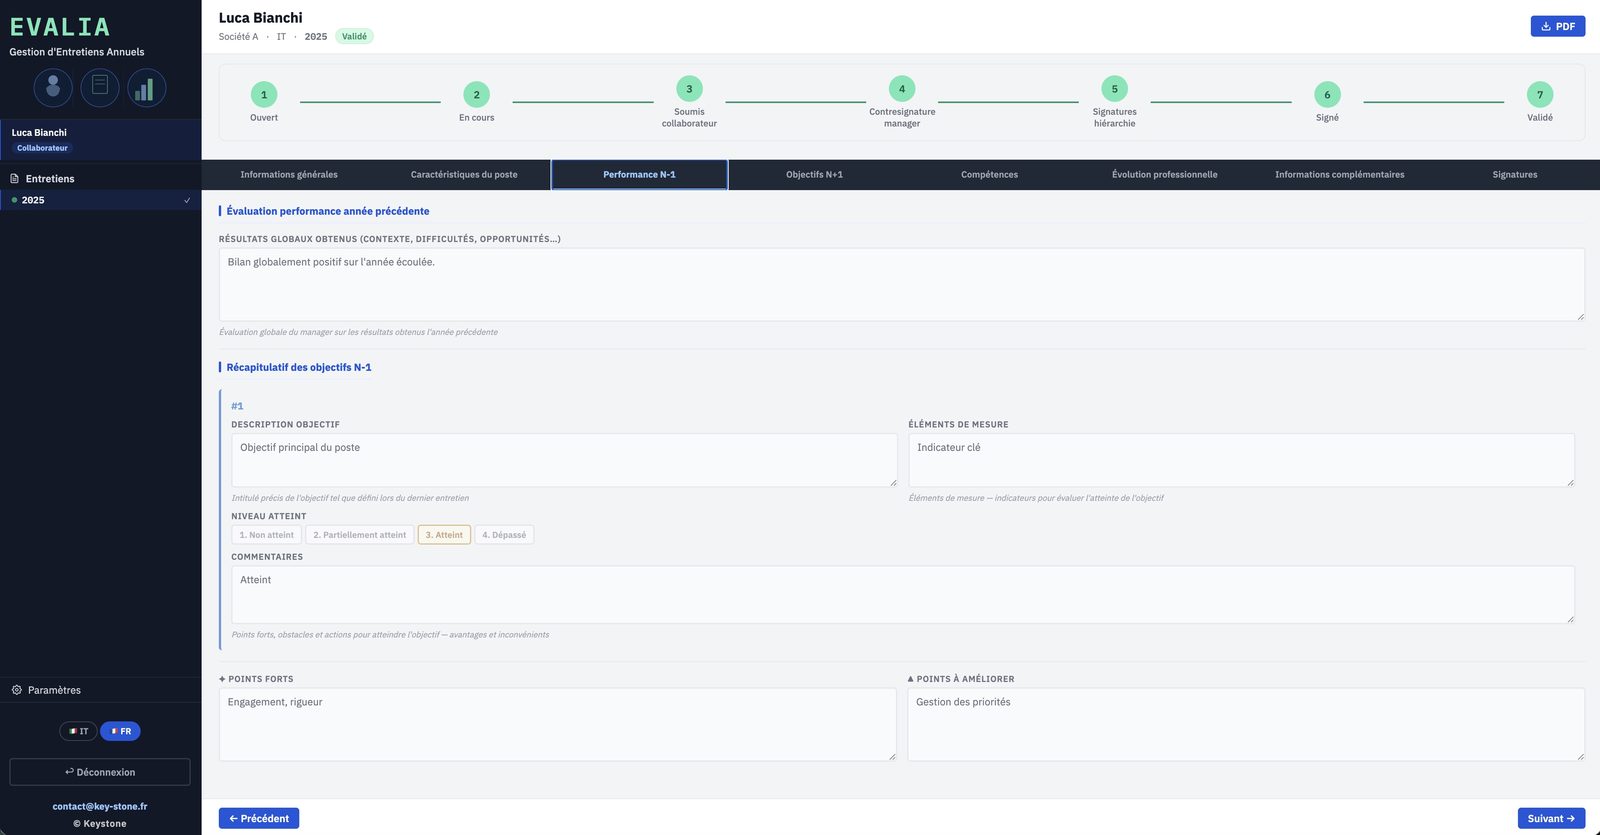Click the "© Keystone" footer text

[100, 824]
